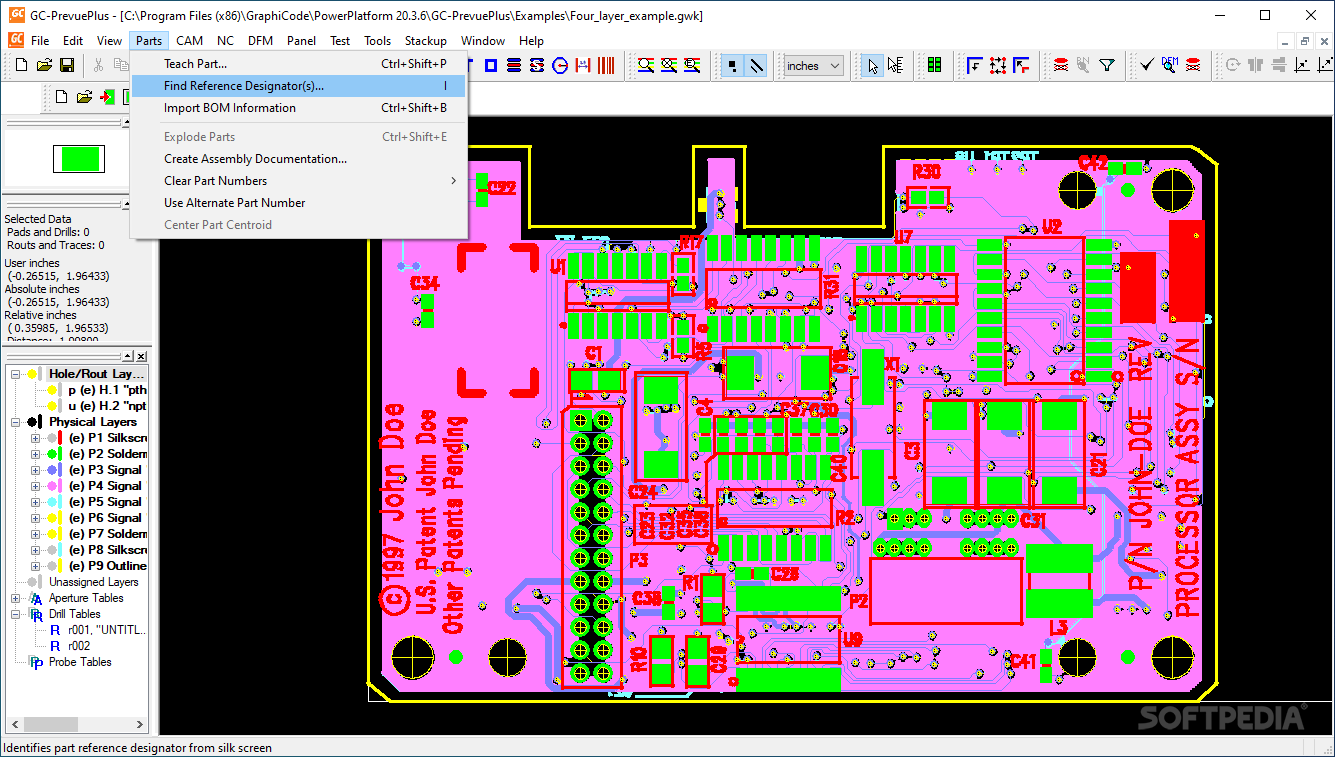Click the red barcode stripes toolbar icon
Viewport: 1335px width, 757px height.
(606, 66)
